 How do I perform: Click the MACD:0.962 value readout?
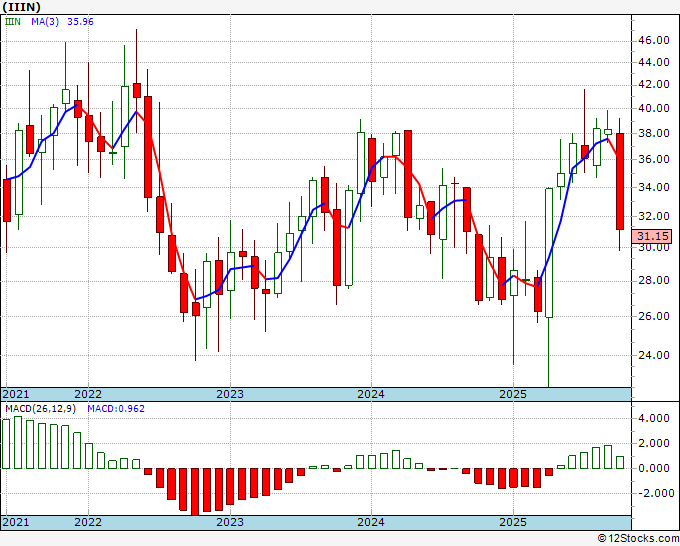click(116, 409)
